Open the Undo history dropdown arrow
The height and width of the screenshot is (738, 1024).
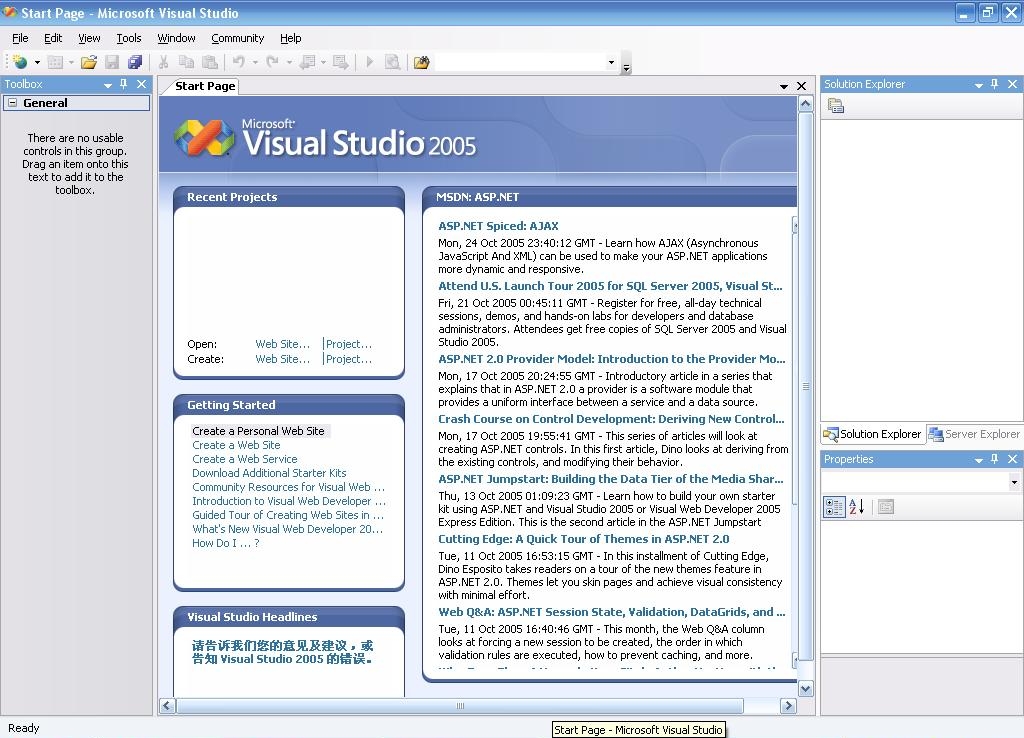coord(255,63)
